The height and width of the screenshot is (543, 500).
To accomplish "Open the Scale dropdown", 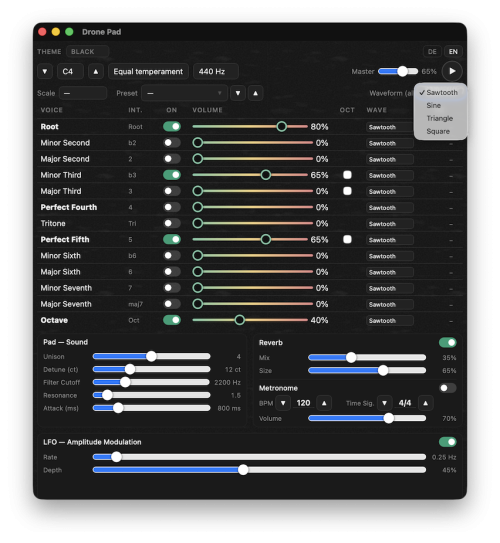I will click(83, 93).
